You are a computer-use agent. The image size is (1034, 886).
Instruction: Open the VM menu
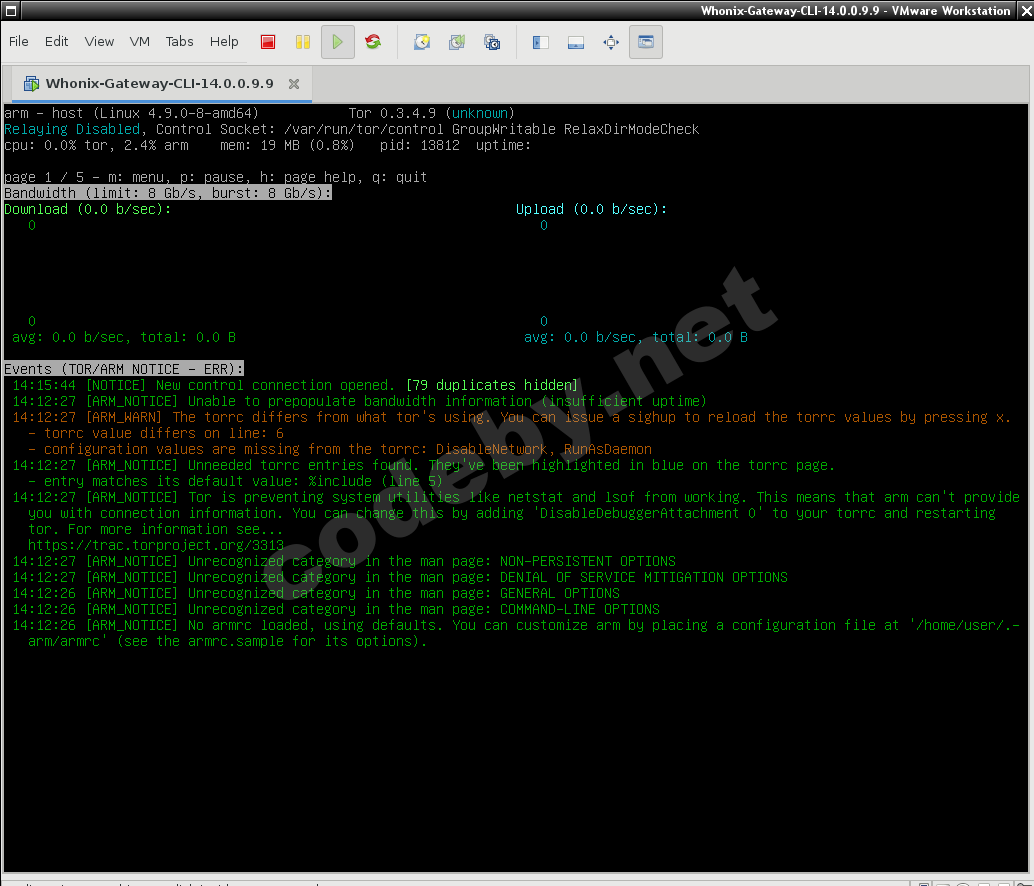click(x=140, y=42)
